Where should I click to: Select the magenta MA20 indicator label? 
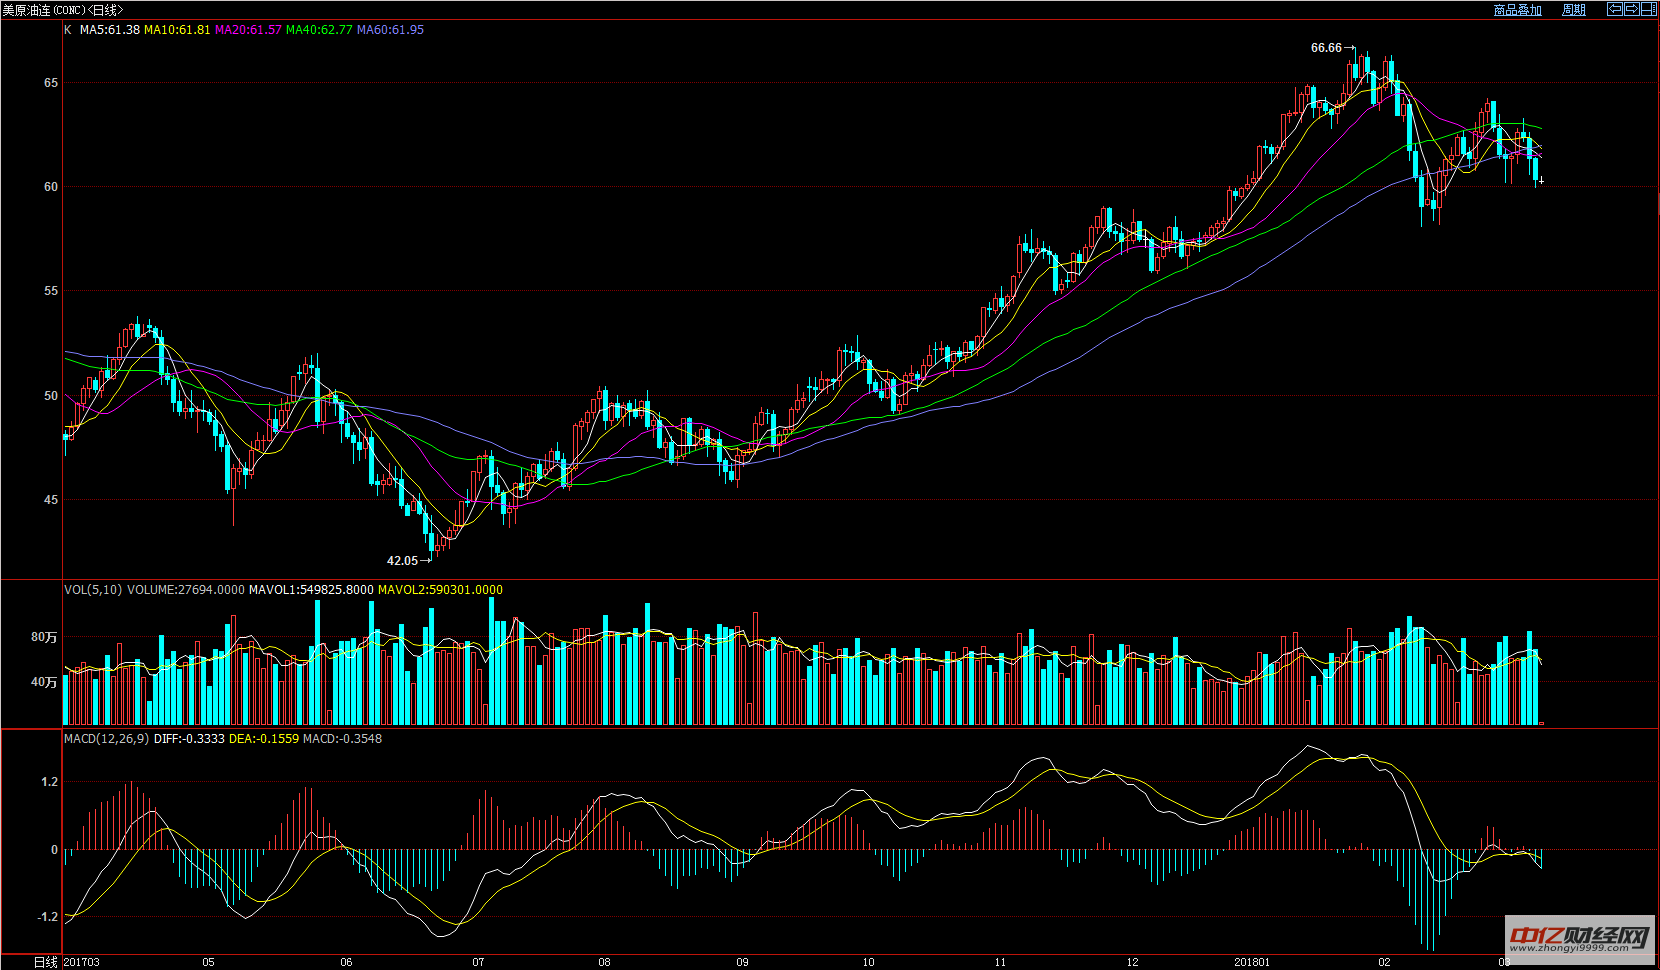pyautogui.click(x=248, y=30)
